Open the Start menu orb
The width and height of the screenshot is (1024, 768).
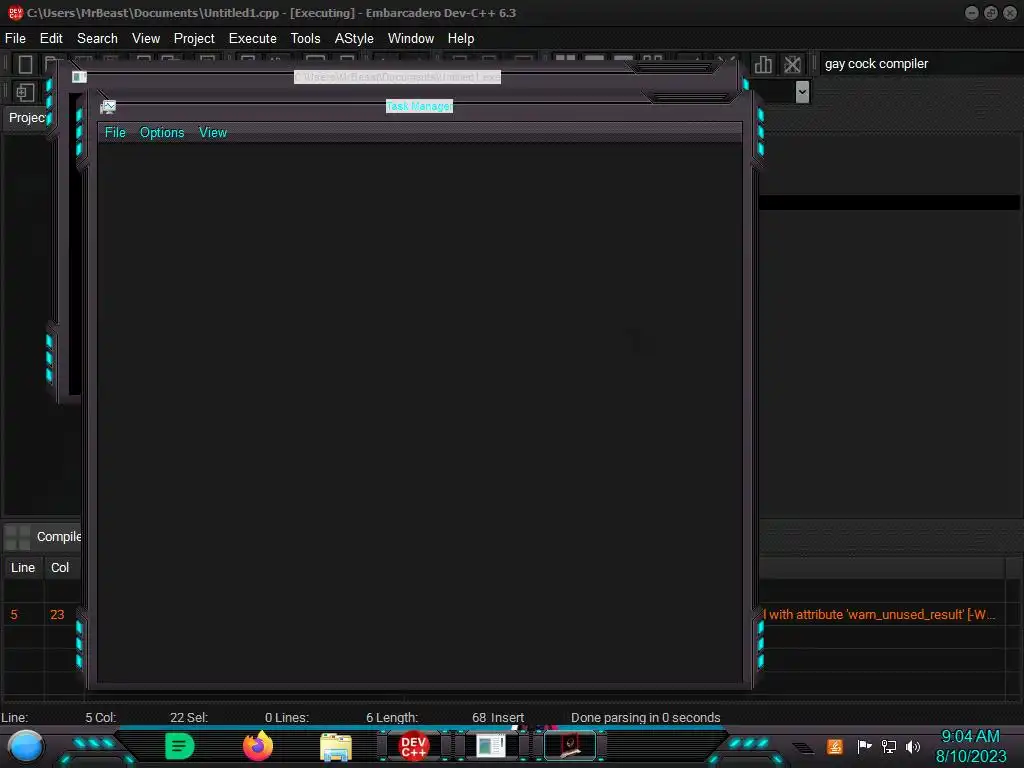click(x=26, y=746)
